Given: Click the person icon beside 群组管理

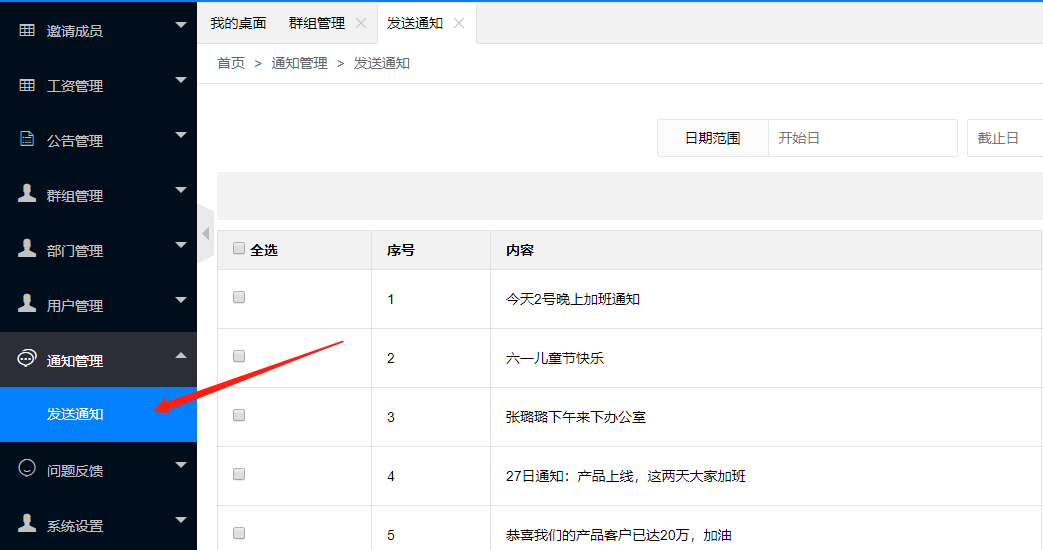Looking at the screenshot, I should click(27, 194).
